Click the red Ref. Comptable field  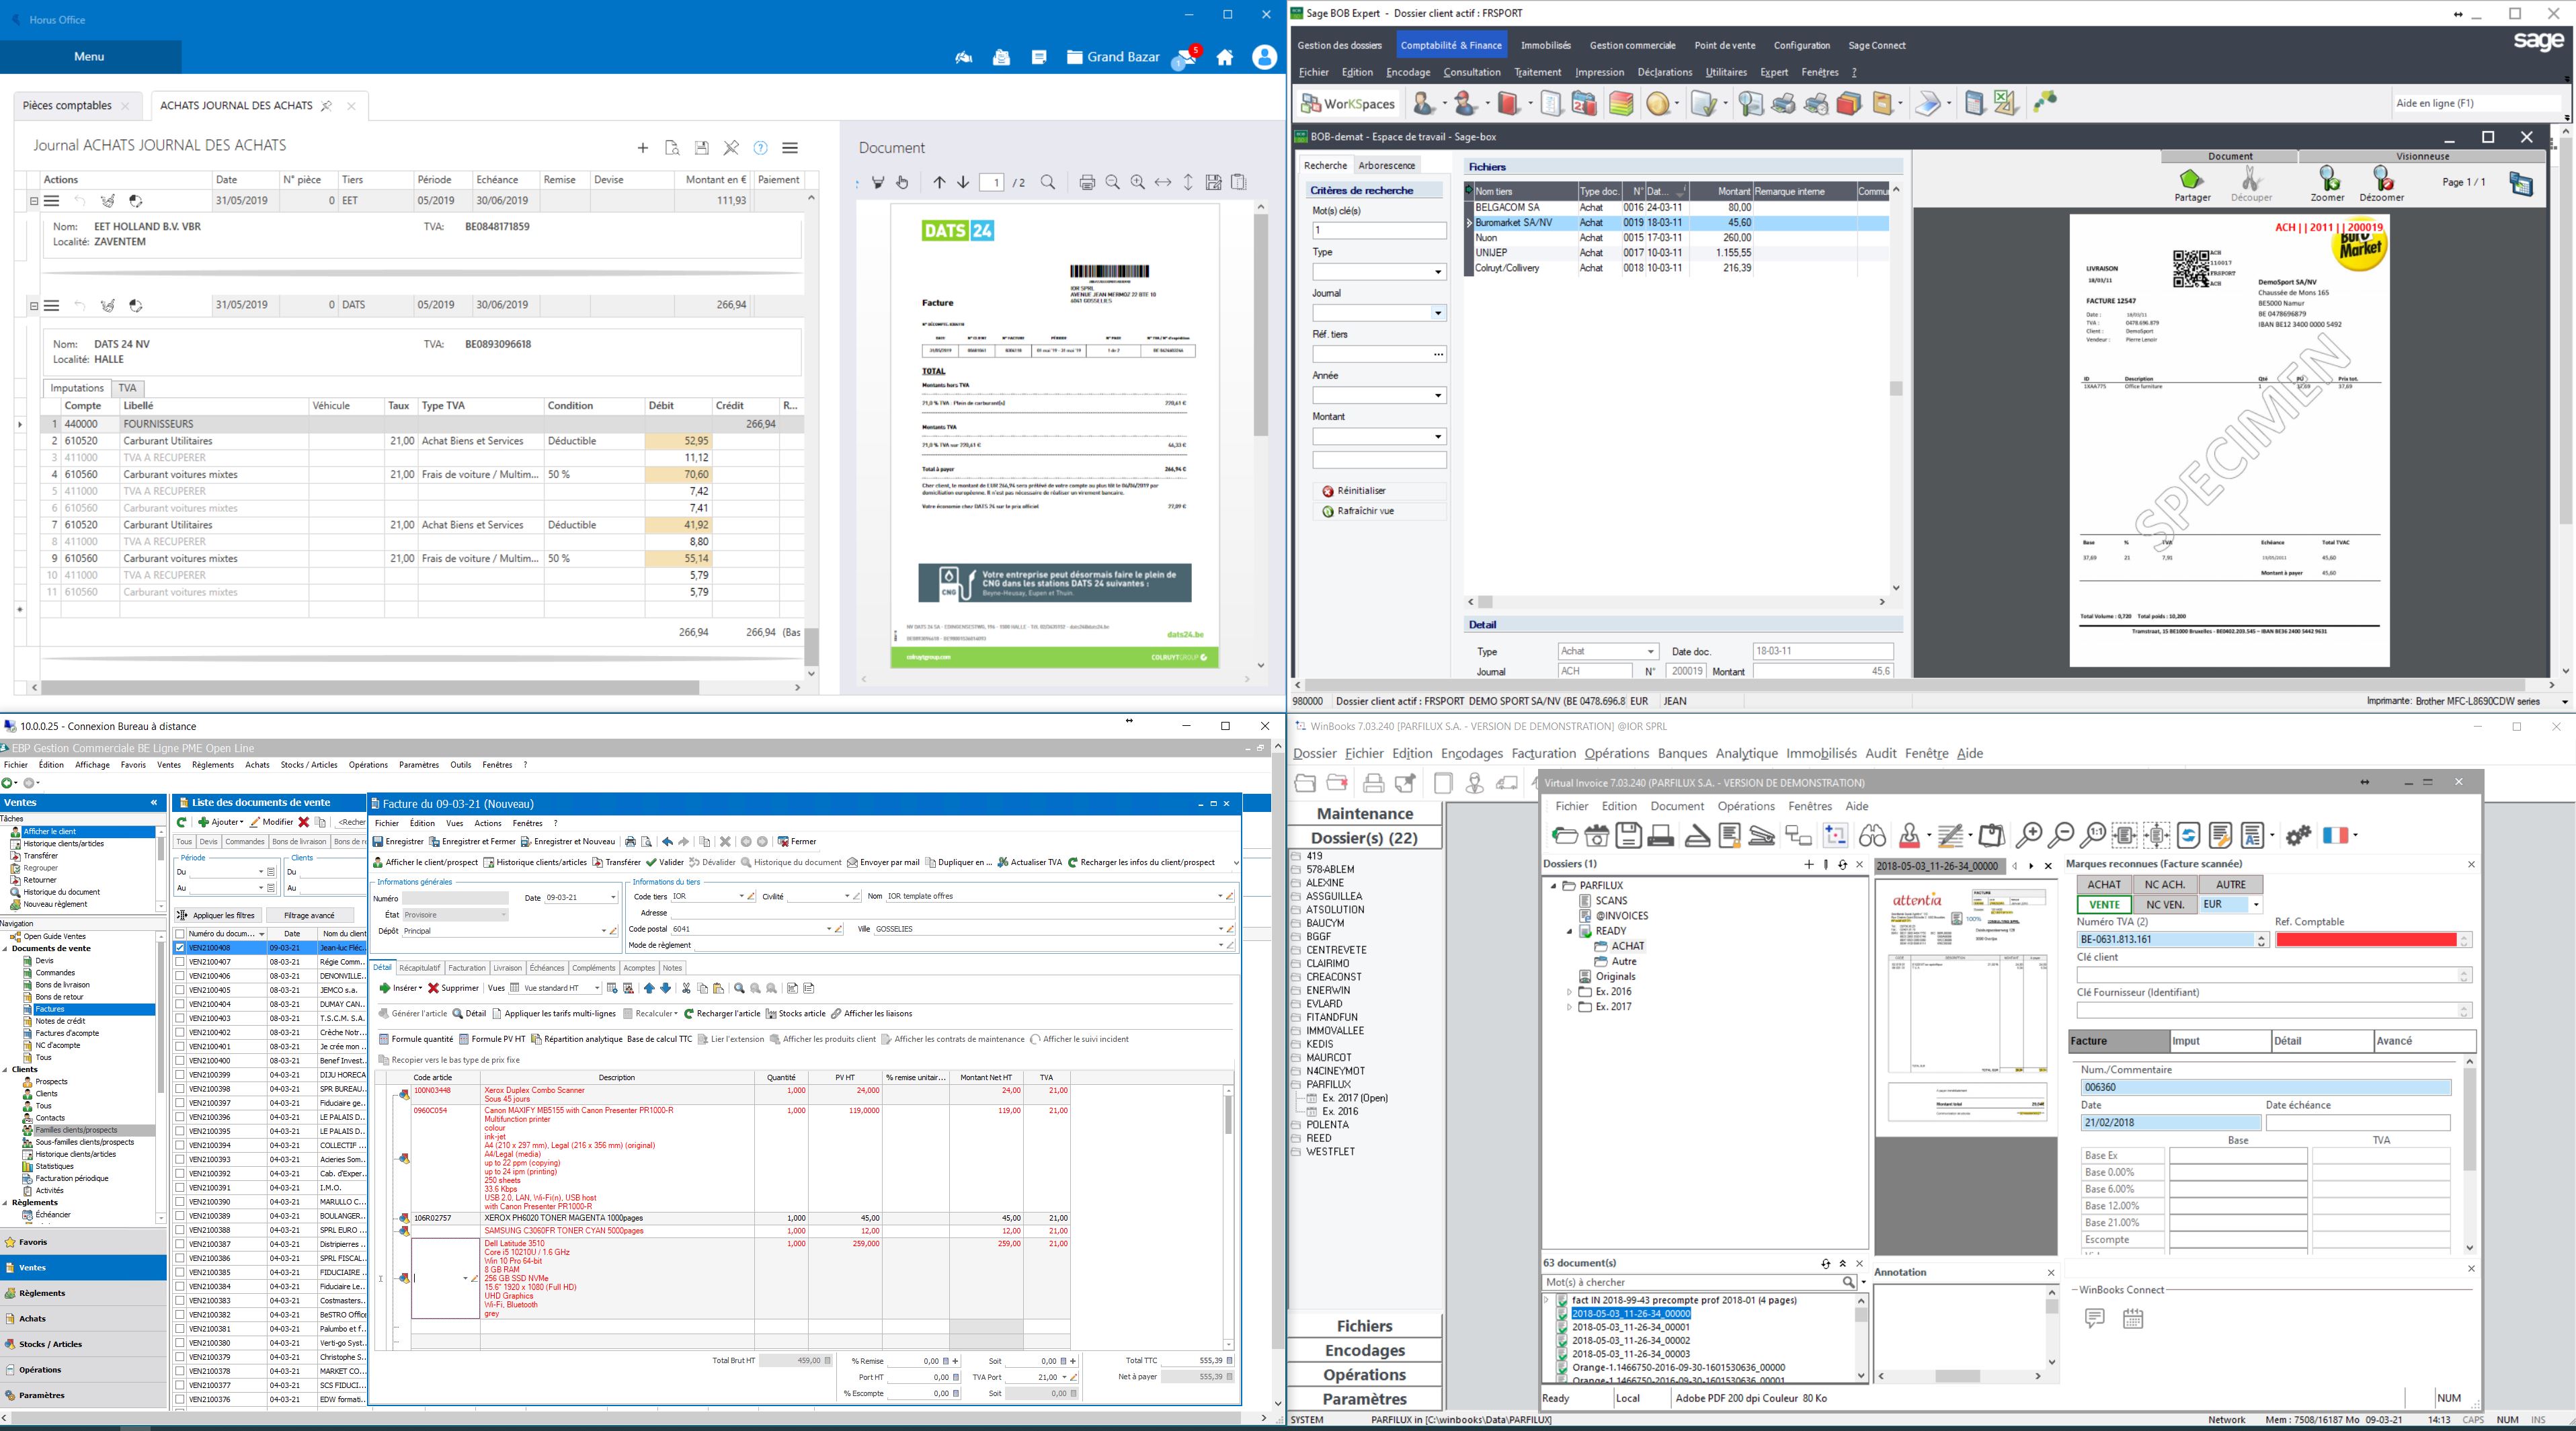coord(2366,940)
